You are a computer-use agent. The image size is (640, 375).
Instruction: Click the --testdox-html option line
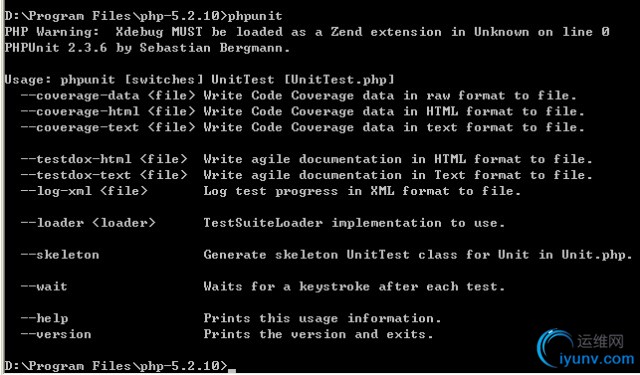pyautogui.click(x=306, y=159)
